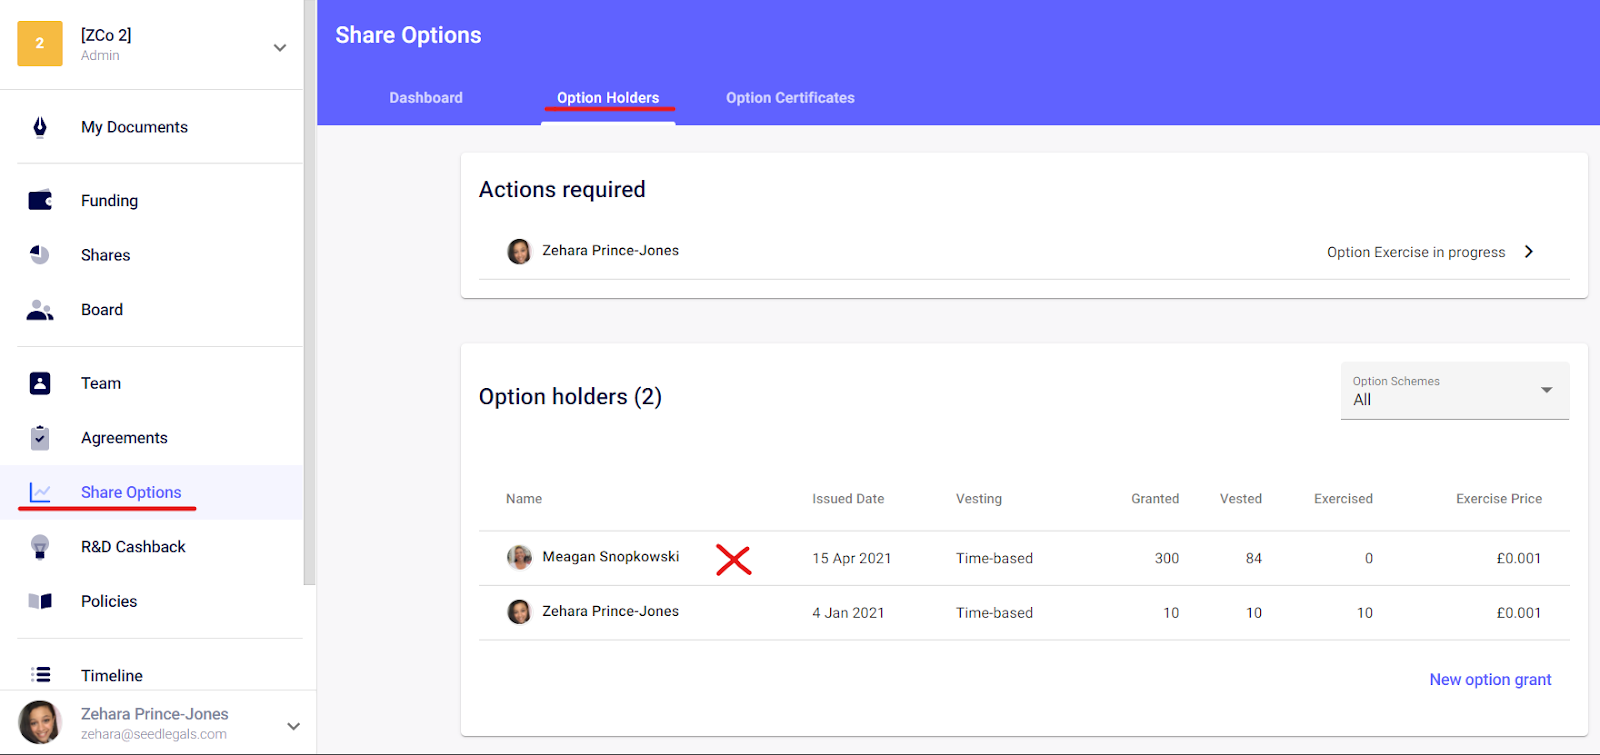The image size is (1600, 755).
Task: Open Policies in the sidebar
Action: [x=109, y=601]
